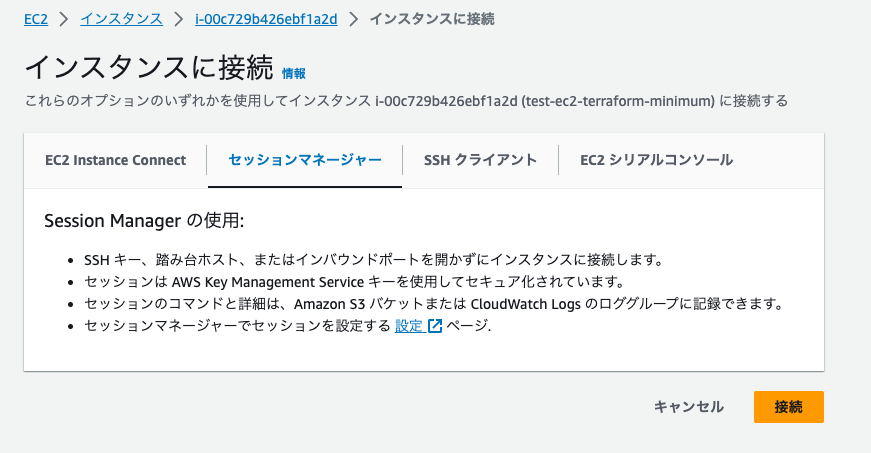Select the セッションマネージャー tab
This screenshot has width=871, height=453.
coord(305,160)
